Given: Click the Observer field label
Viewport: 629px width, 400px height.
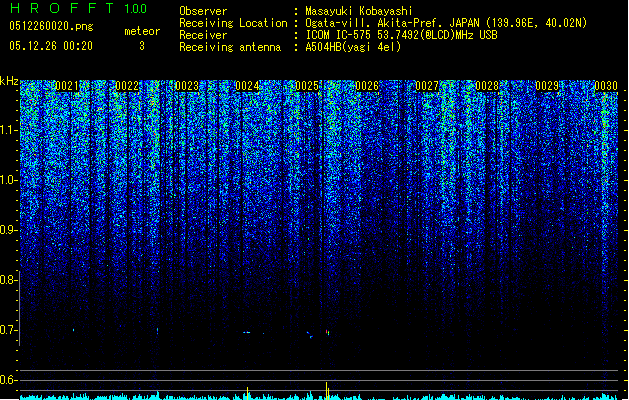Looking at the screenshot, I should (x=203, y=11).
